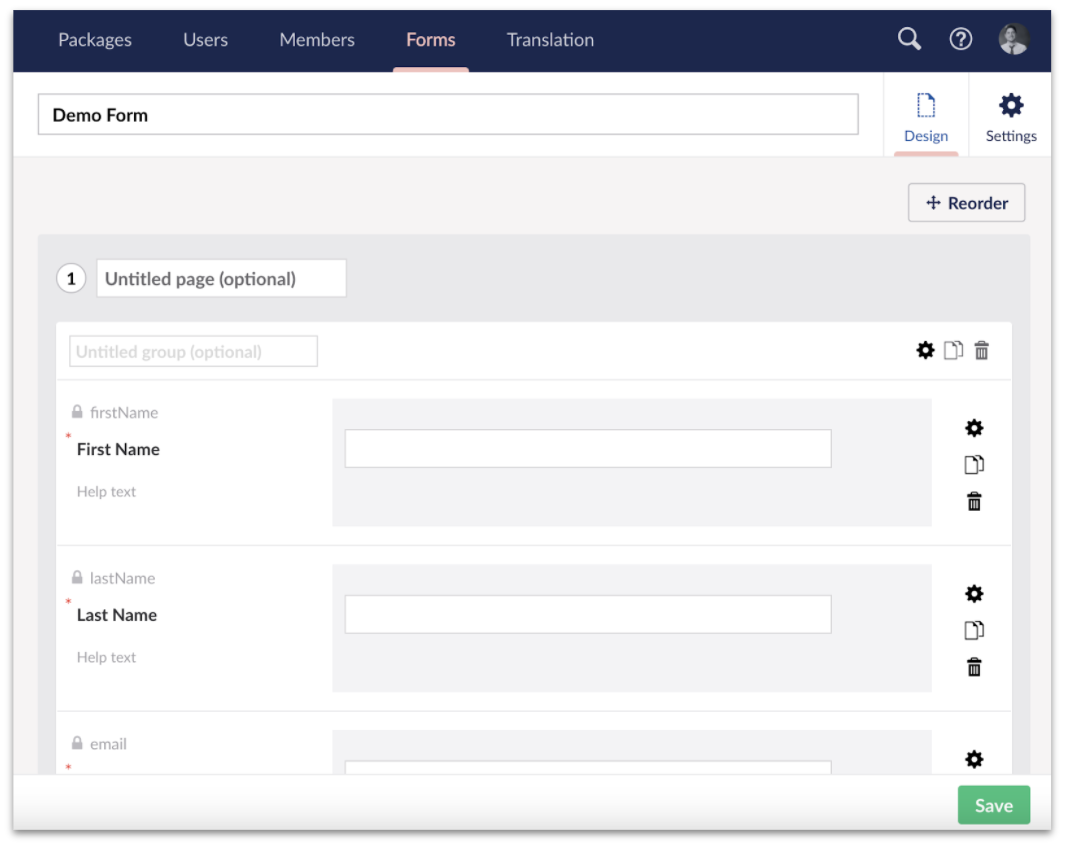This screenshot has height=850, width=1070.
Task: Unlock the firstName alias
Action: coord(77,412)
